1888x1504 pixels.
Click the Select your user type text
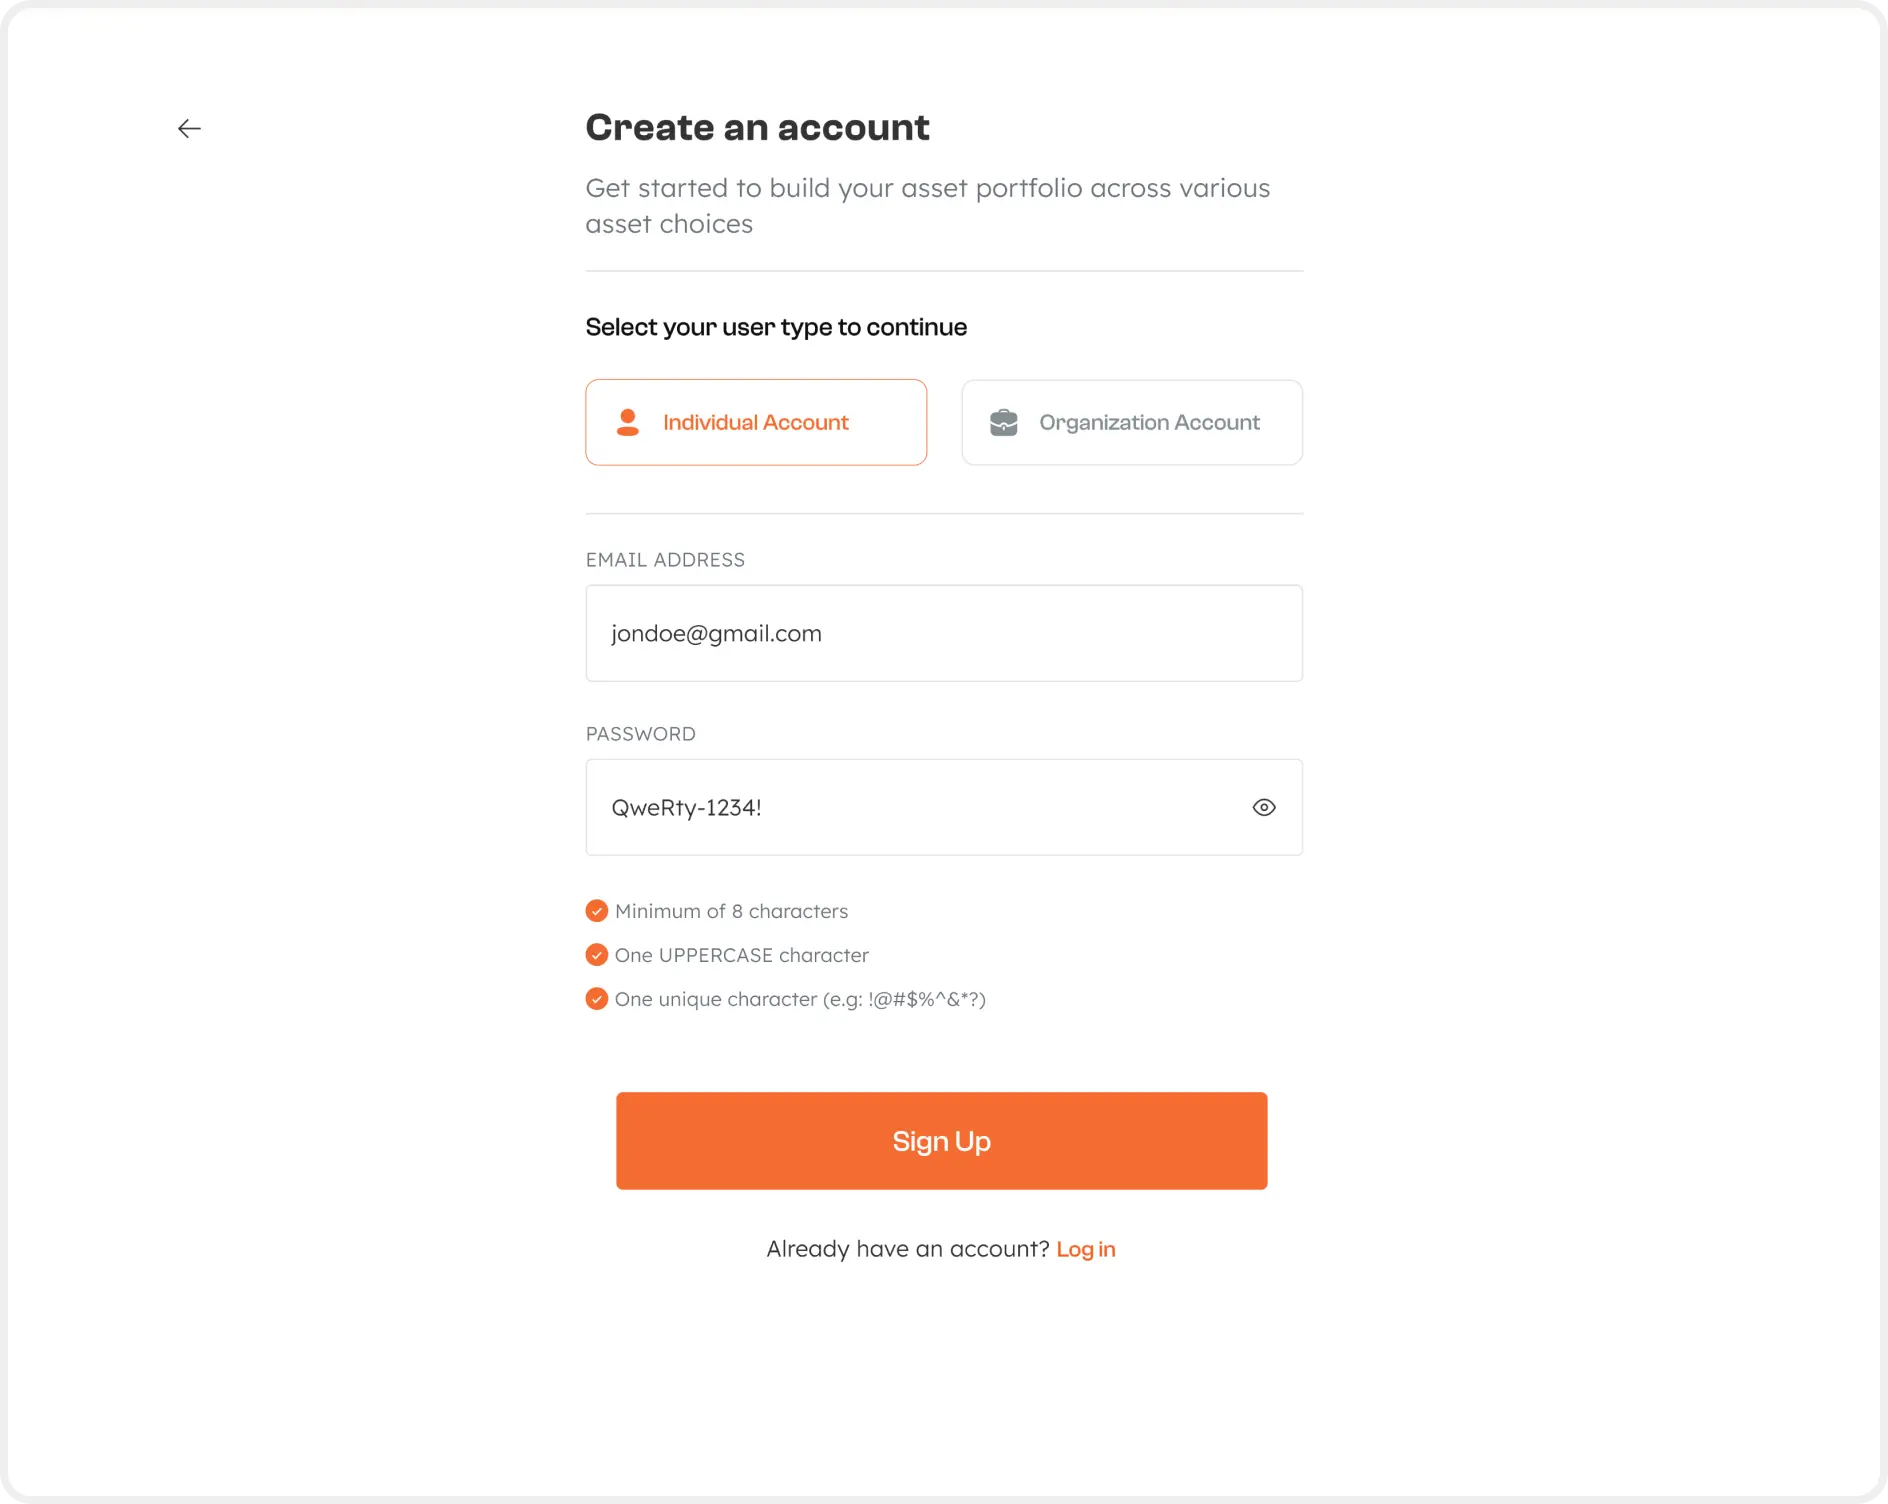[776, 327]
